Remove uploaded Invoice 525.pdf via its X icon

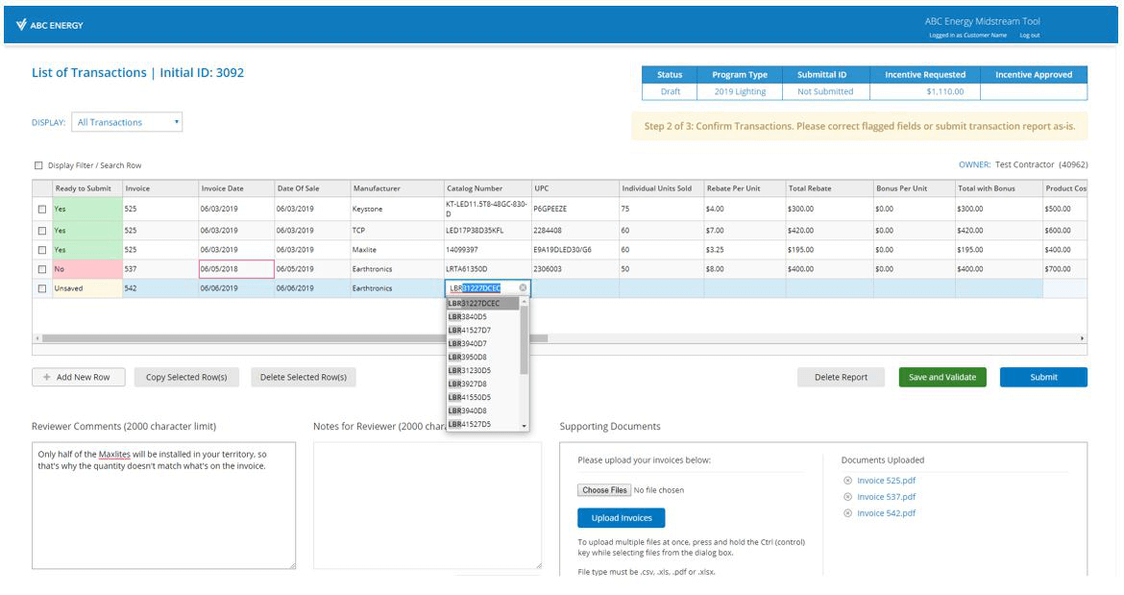tap(848, 481)
